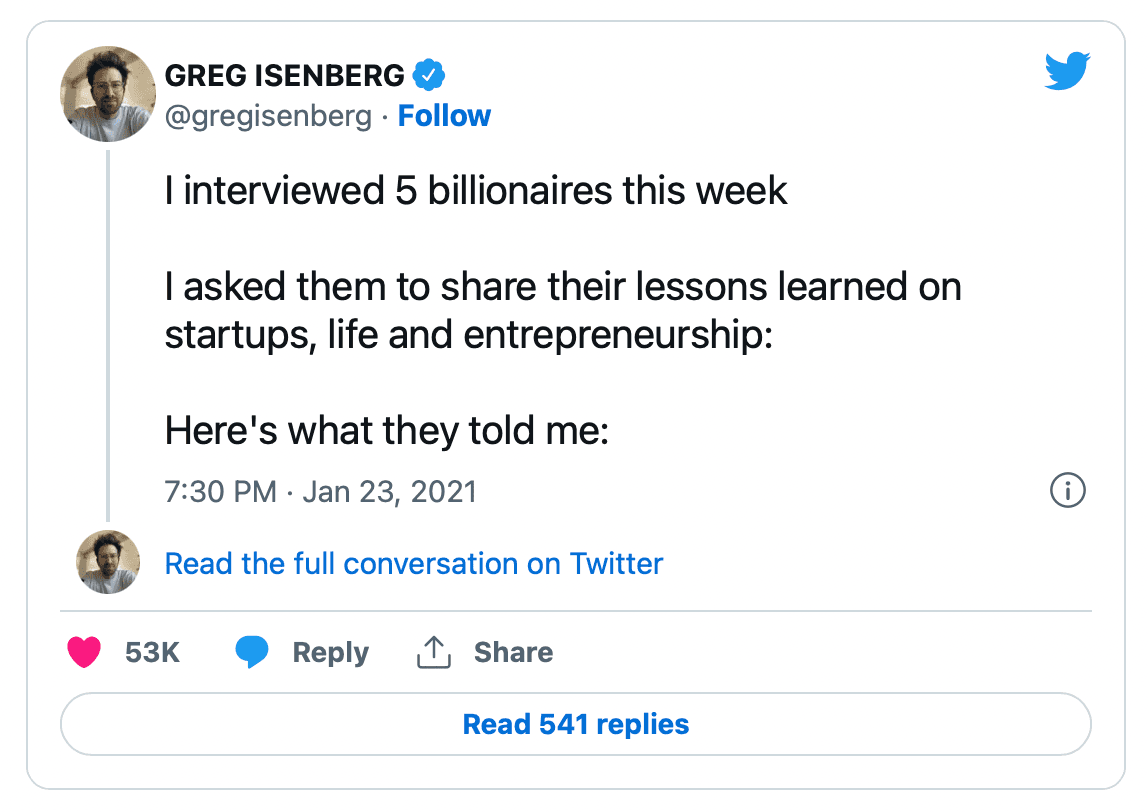Viewport: 1148px width, 812px height.
Task: Open the 7:30 PM · Jan 23, 2021 timestamp
Action: (x=320, y=492)
